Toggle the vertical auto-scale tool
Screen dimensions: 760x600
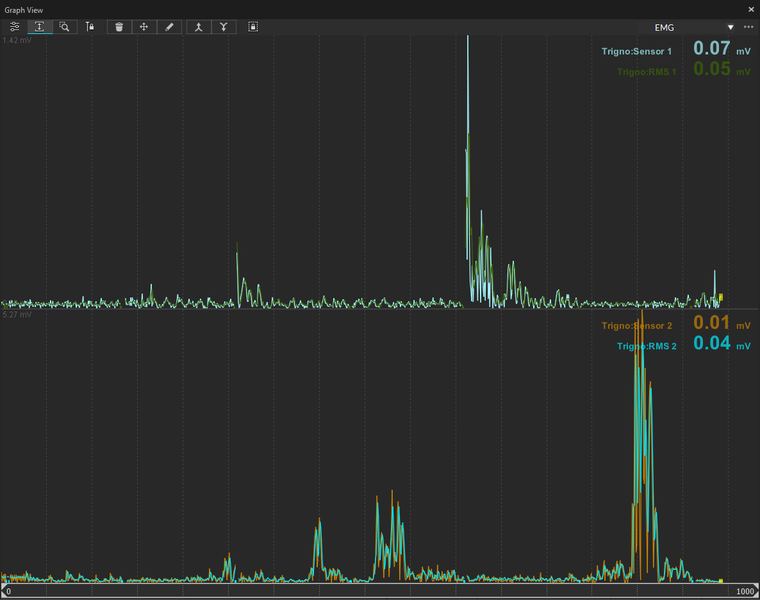(39, 27)
